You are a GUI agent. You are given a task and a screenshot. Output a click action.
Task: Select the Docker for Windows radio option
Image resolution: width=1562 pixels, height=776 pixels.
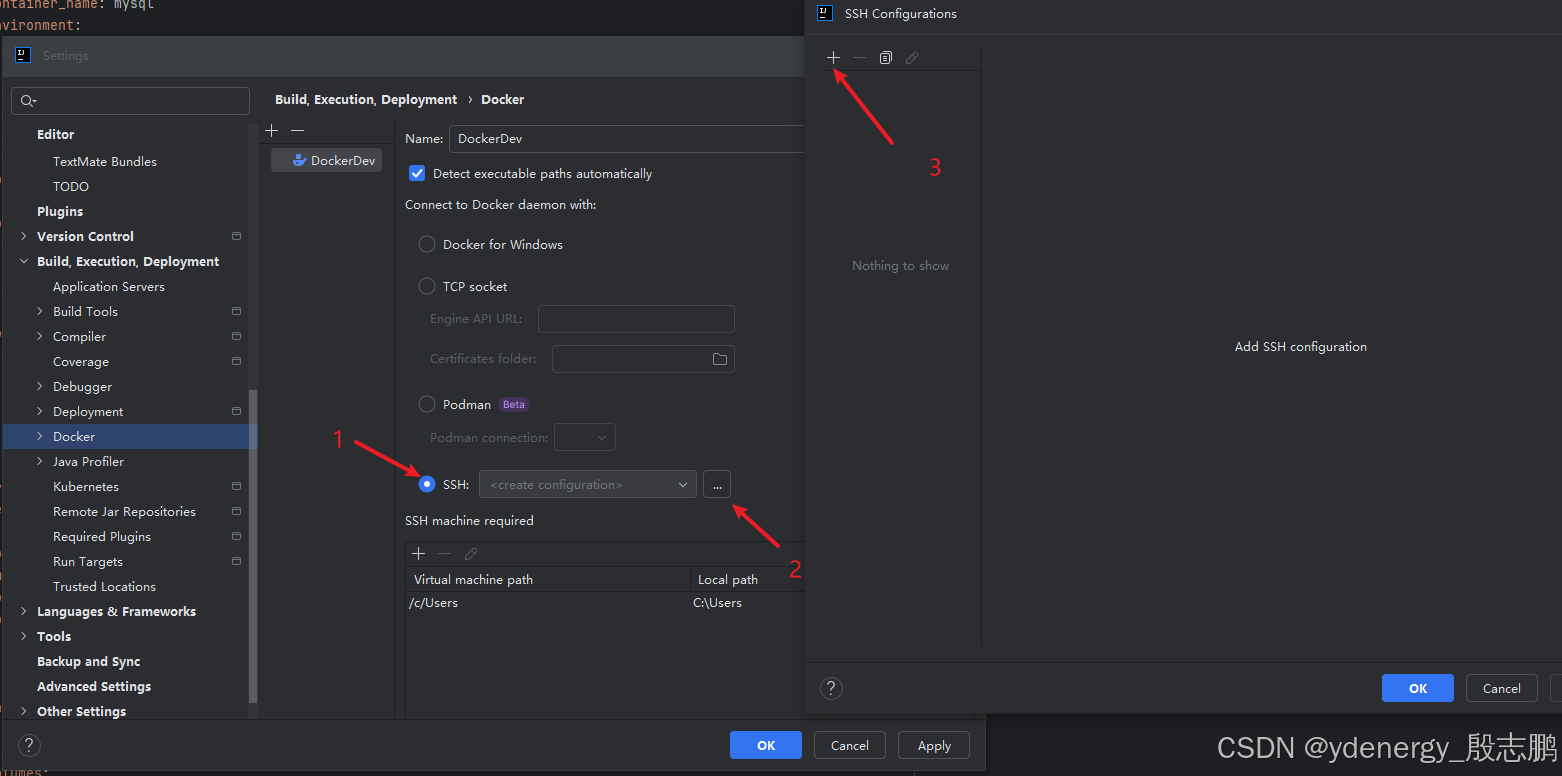[x=427, y=245]
